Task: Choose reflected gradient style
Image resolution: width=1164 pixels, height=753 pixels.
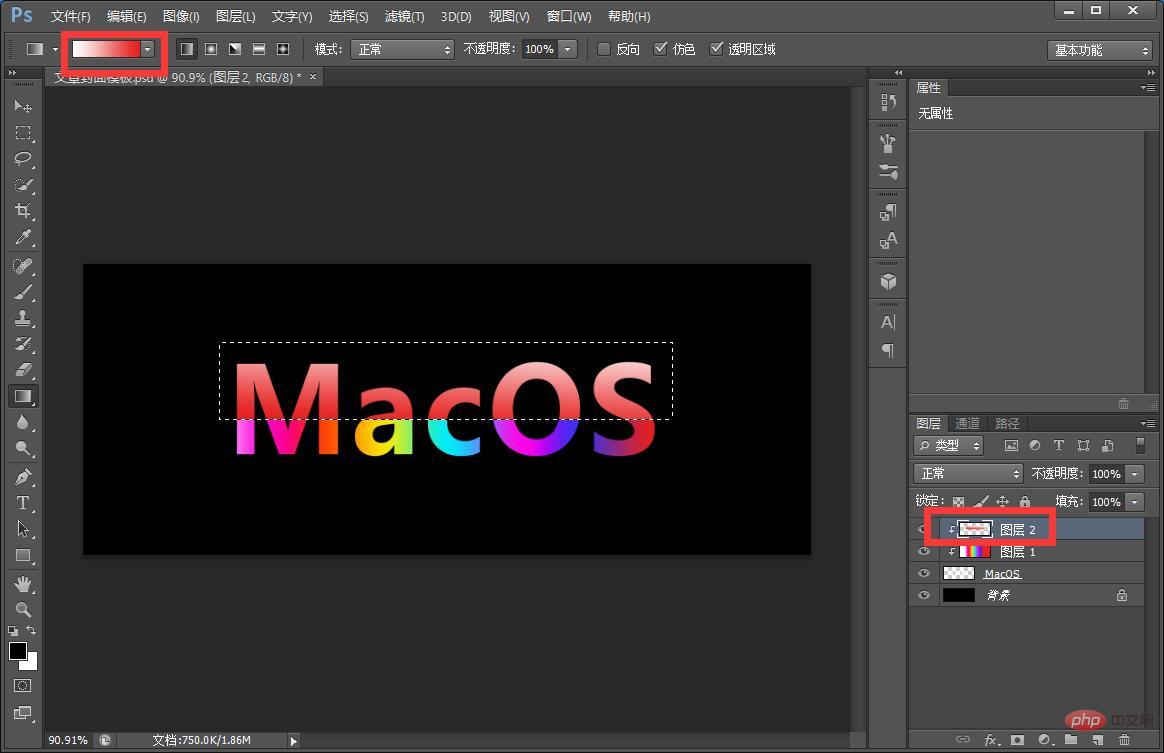Action: pos(259,49)
